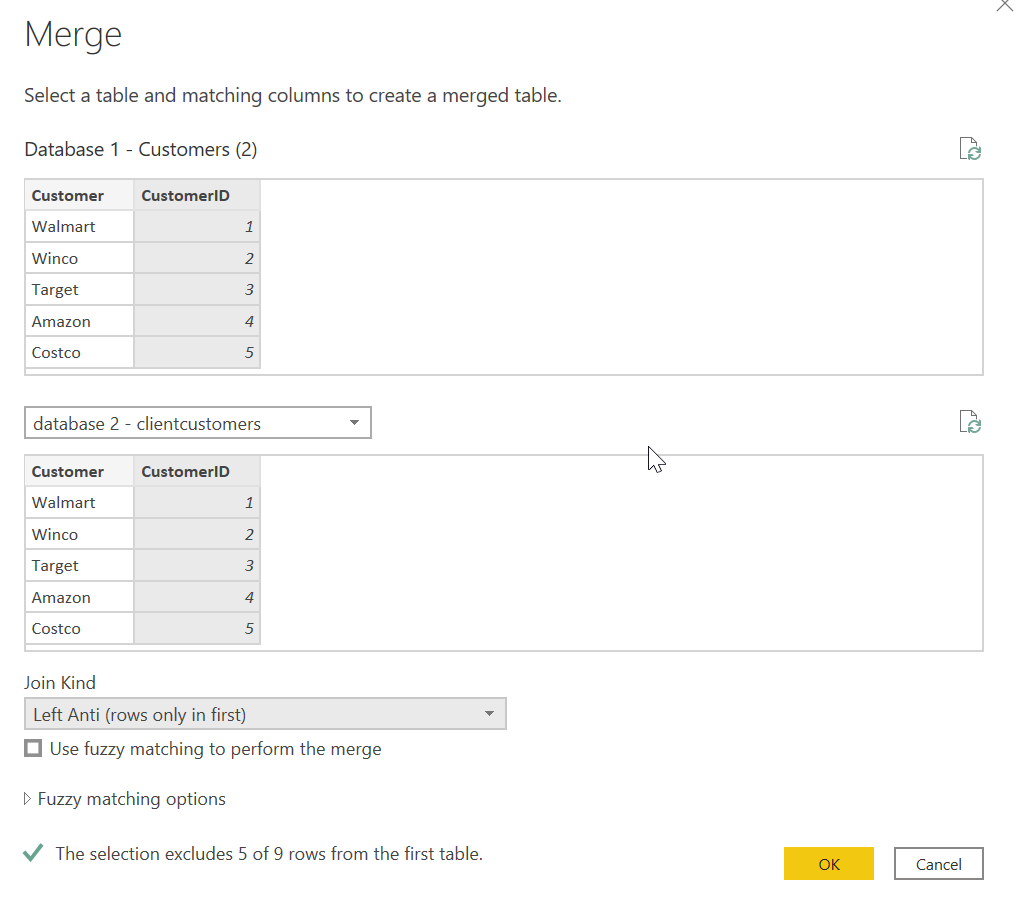Select Customer column header in first table

click(80, 196)
